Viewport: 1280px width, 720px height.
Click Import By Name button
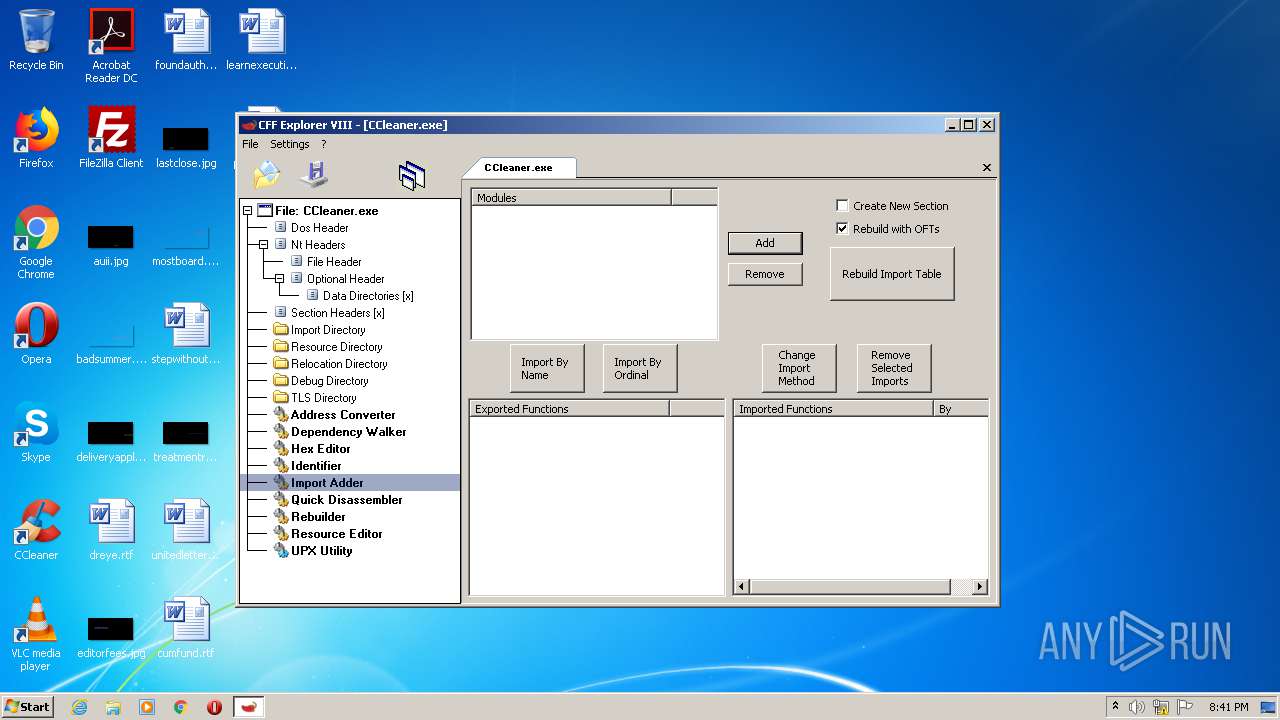coord(545,369)
